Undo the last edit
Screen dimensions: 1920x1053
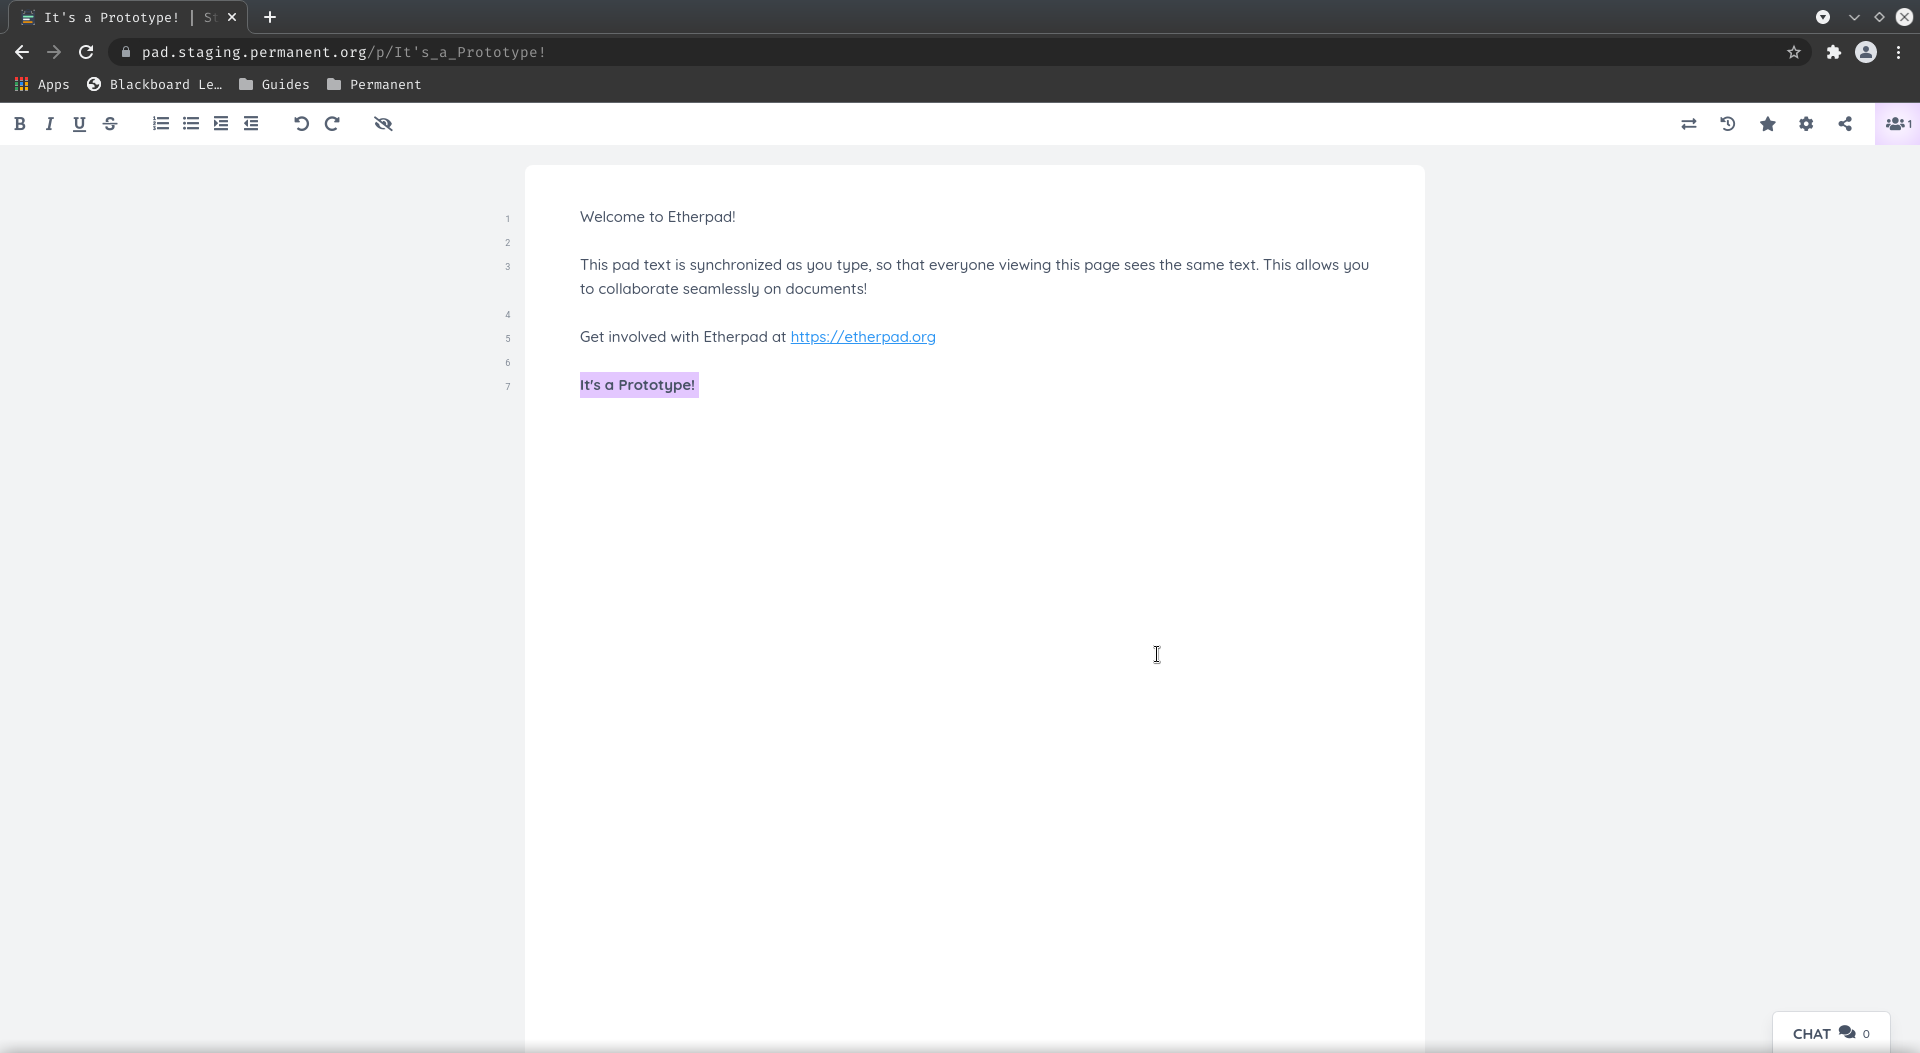tap(301, 124)
